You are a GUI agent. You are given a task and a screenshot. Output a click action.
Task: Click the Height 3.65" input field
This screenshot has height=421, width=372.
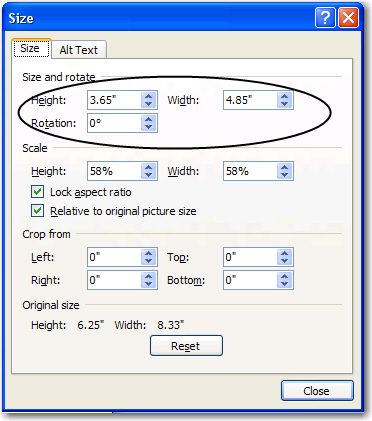coord(114,100)
